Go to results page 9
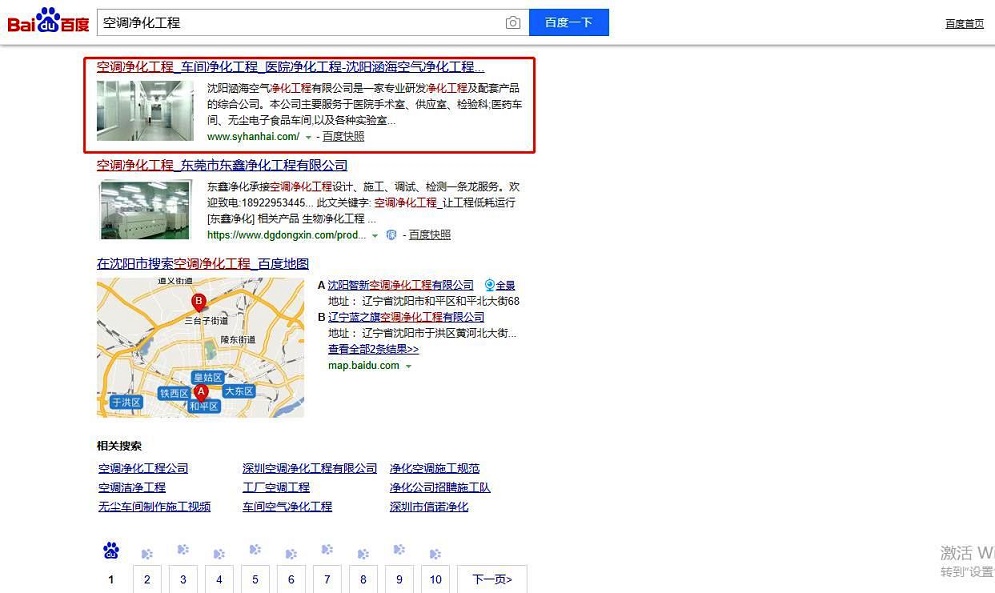995x593 pixels. click(399, 579)
